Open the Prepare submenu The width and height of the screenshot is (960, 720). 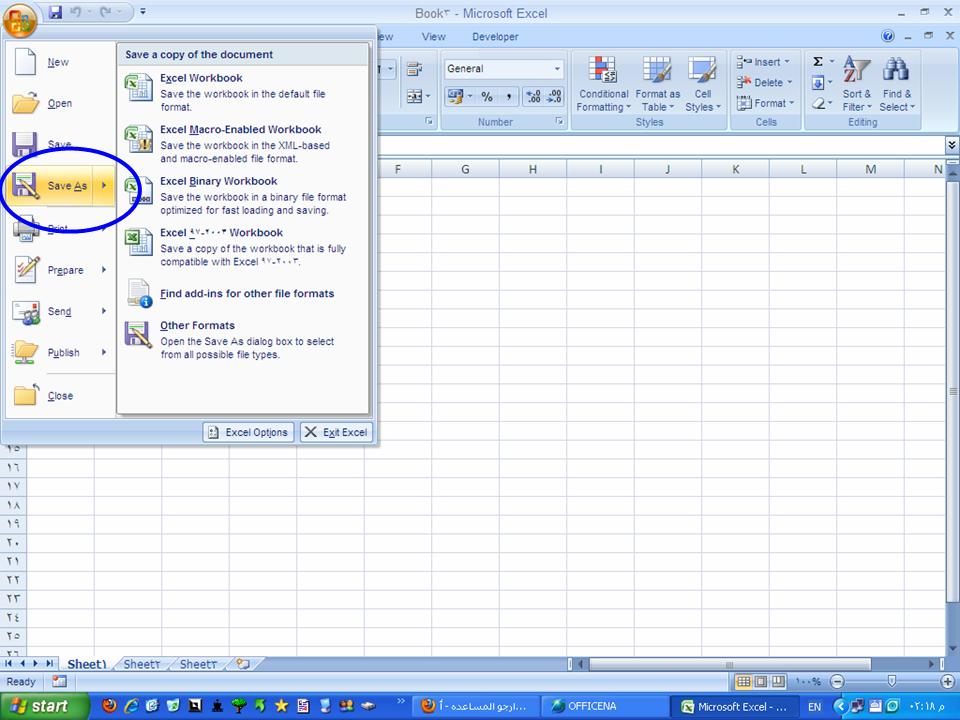point(60,270)
